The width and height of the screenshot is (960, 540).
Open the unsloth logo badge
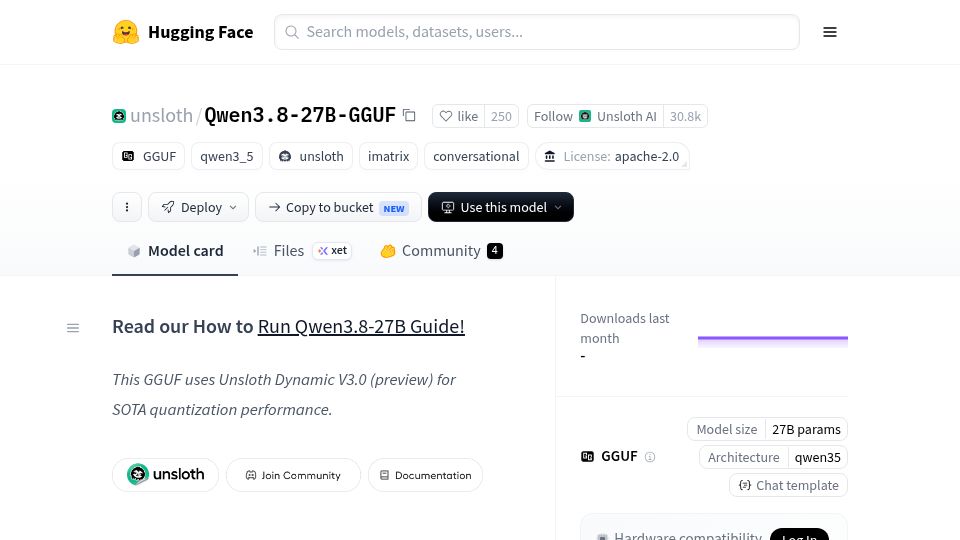(x=165, y=474)
